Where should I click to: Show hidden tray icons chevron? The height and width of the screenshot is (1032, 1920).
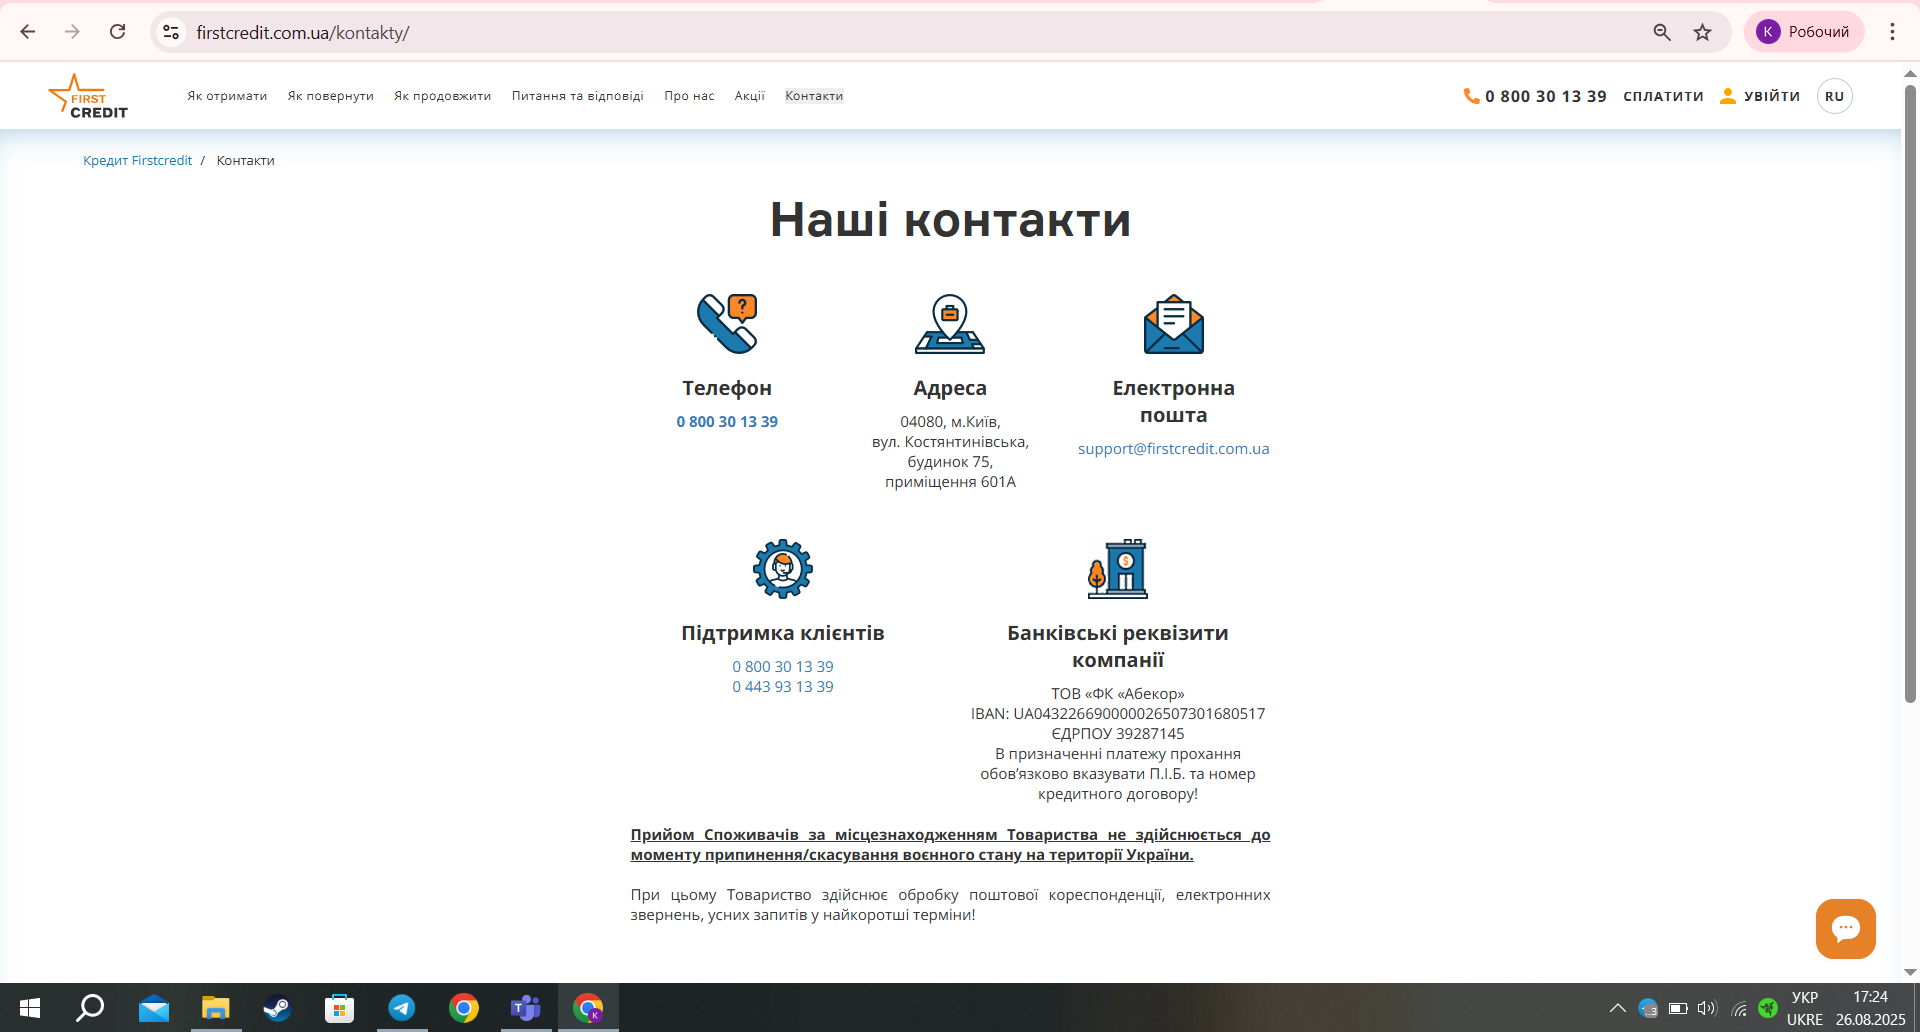1617,1008
